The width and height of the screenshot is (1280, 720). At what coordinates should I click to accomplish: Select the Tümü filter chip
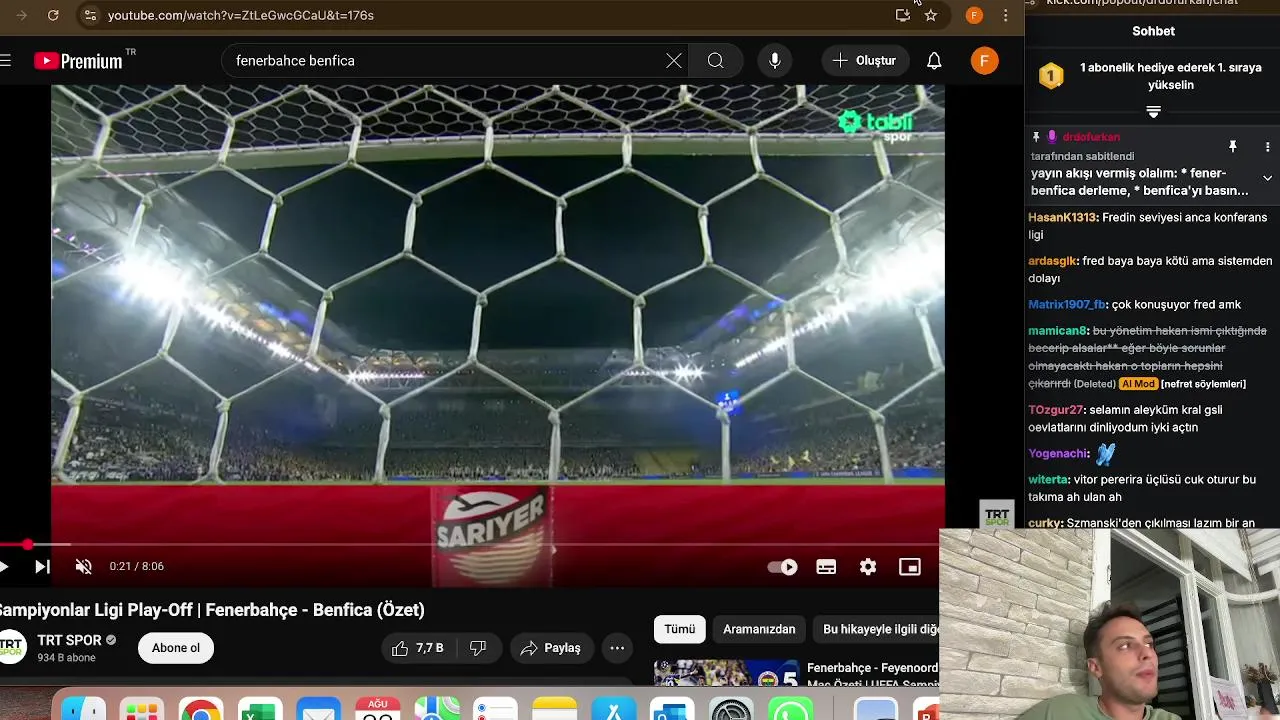680,629
